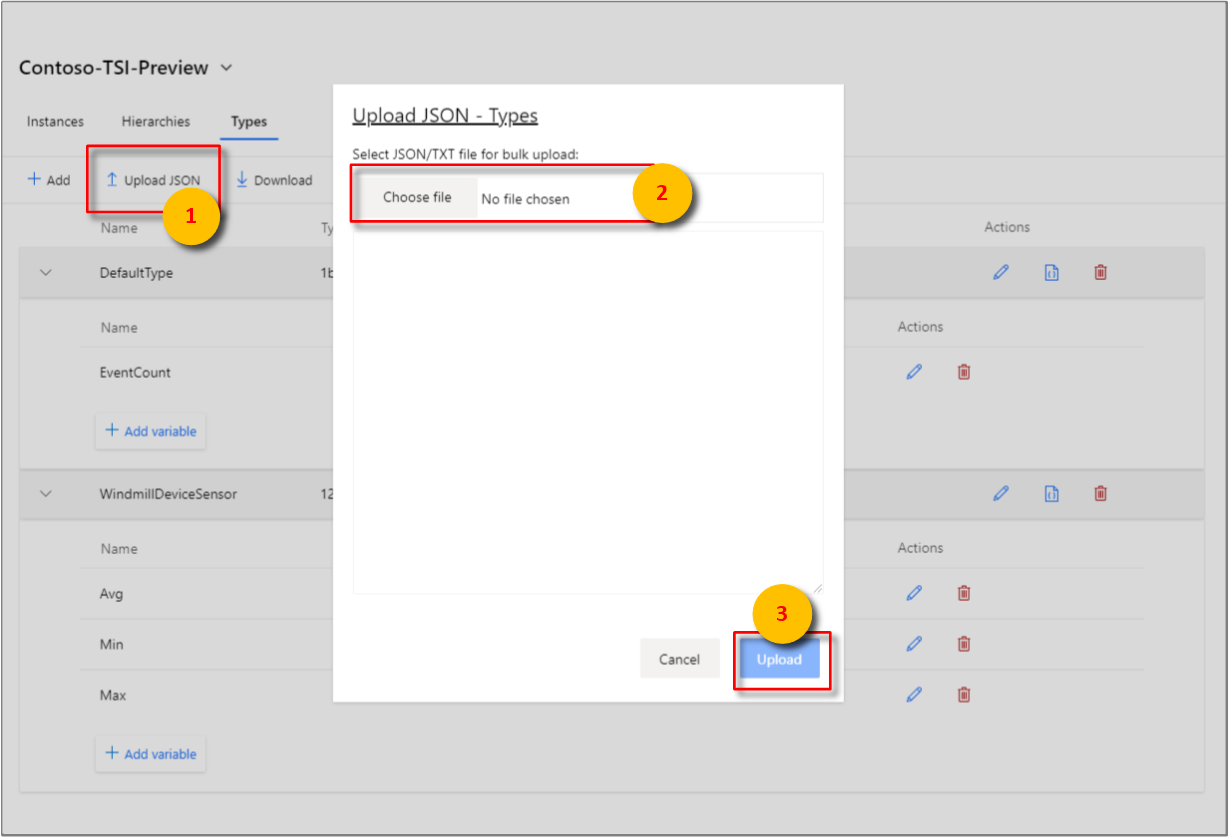Delete WindmillDeviceSensor via trash icon
Image resolution: width=1229 pixels, height=837 pixels.
click(x=1100, y=493)
